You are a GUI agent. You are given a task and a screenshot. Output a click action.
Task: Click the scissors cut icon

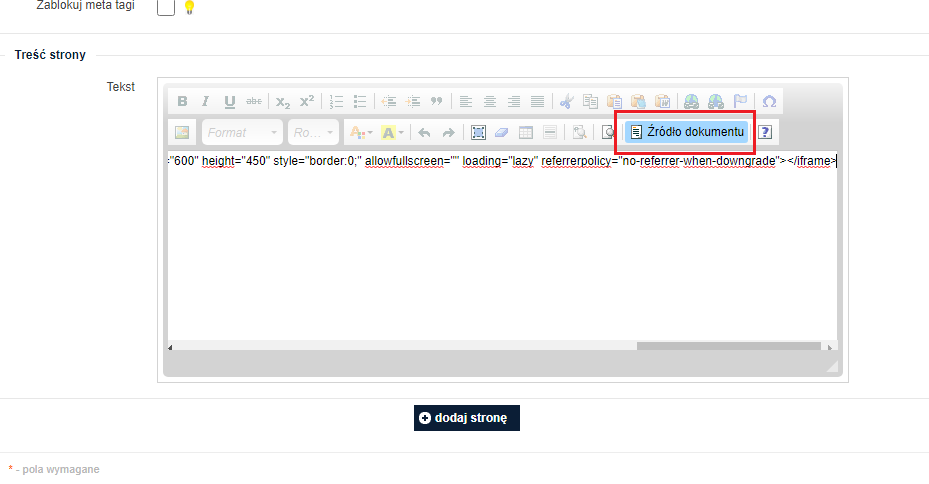click(x=566, y=101)
